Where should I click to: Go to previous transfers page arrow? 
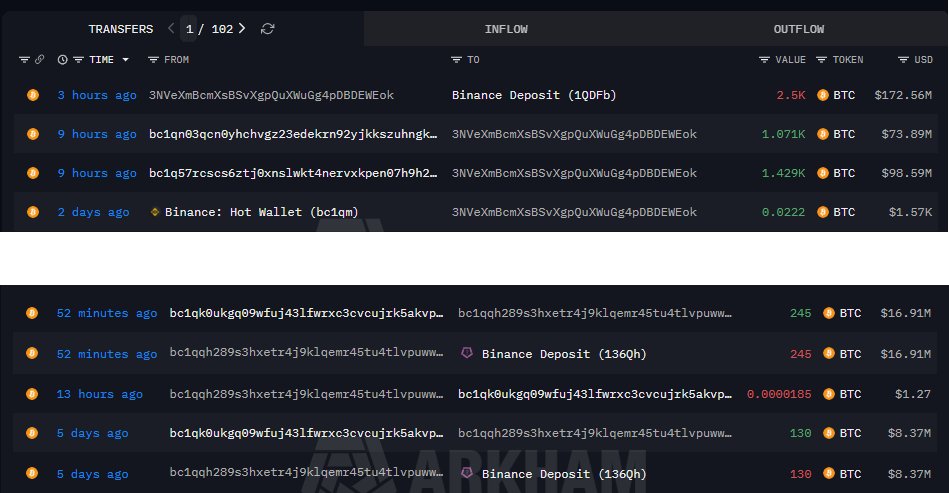[x=171, y=28]
